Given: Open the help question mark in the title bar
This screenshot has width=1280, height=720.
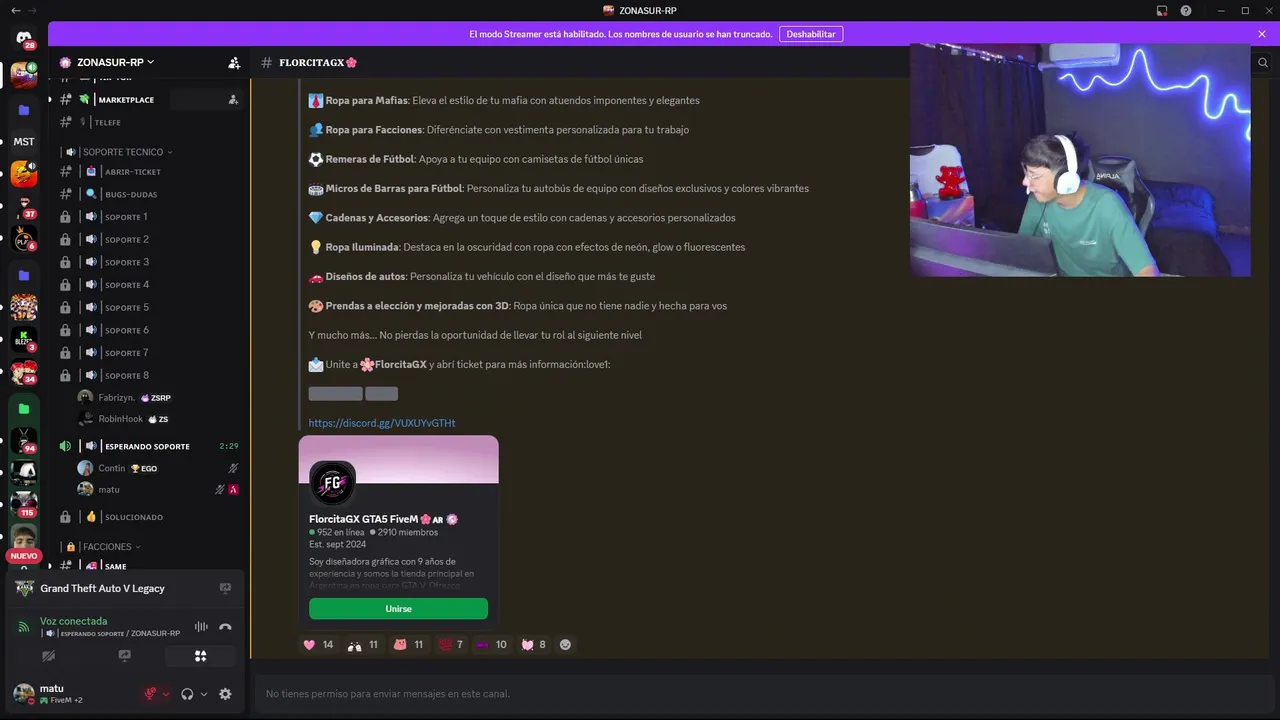Looking at the screenshot, I should click(x=1186, y=10).
